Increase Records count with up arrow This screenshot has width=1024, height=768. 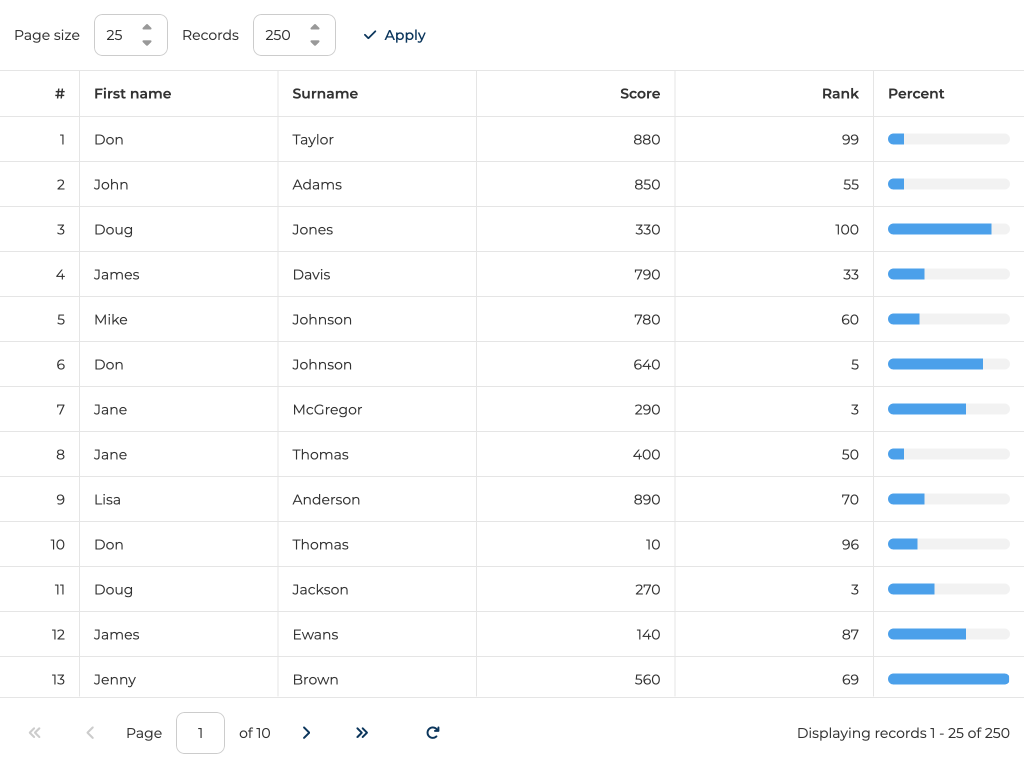pos(315,28)
